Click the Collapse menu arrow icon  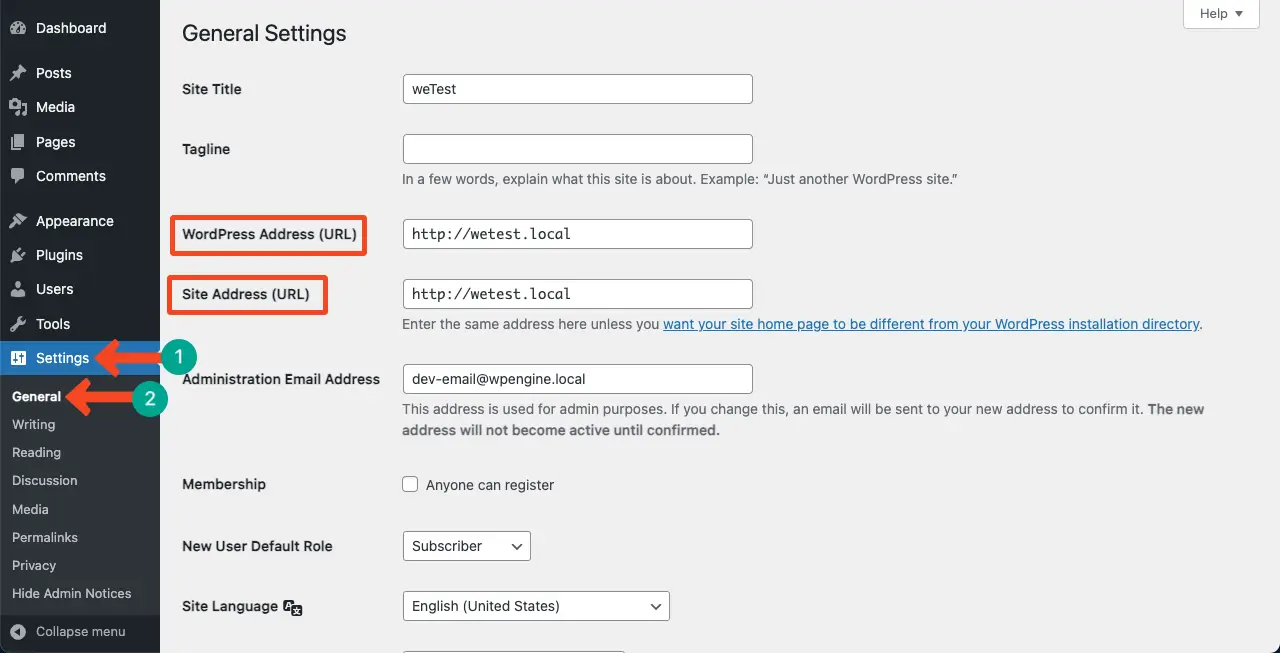click(18, 631)
